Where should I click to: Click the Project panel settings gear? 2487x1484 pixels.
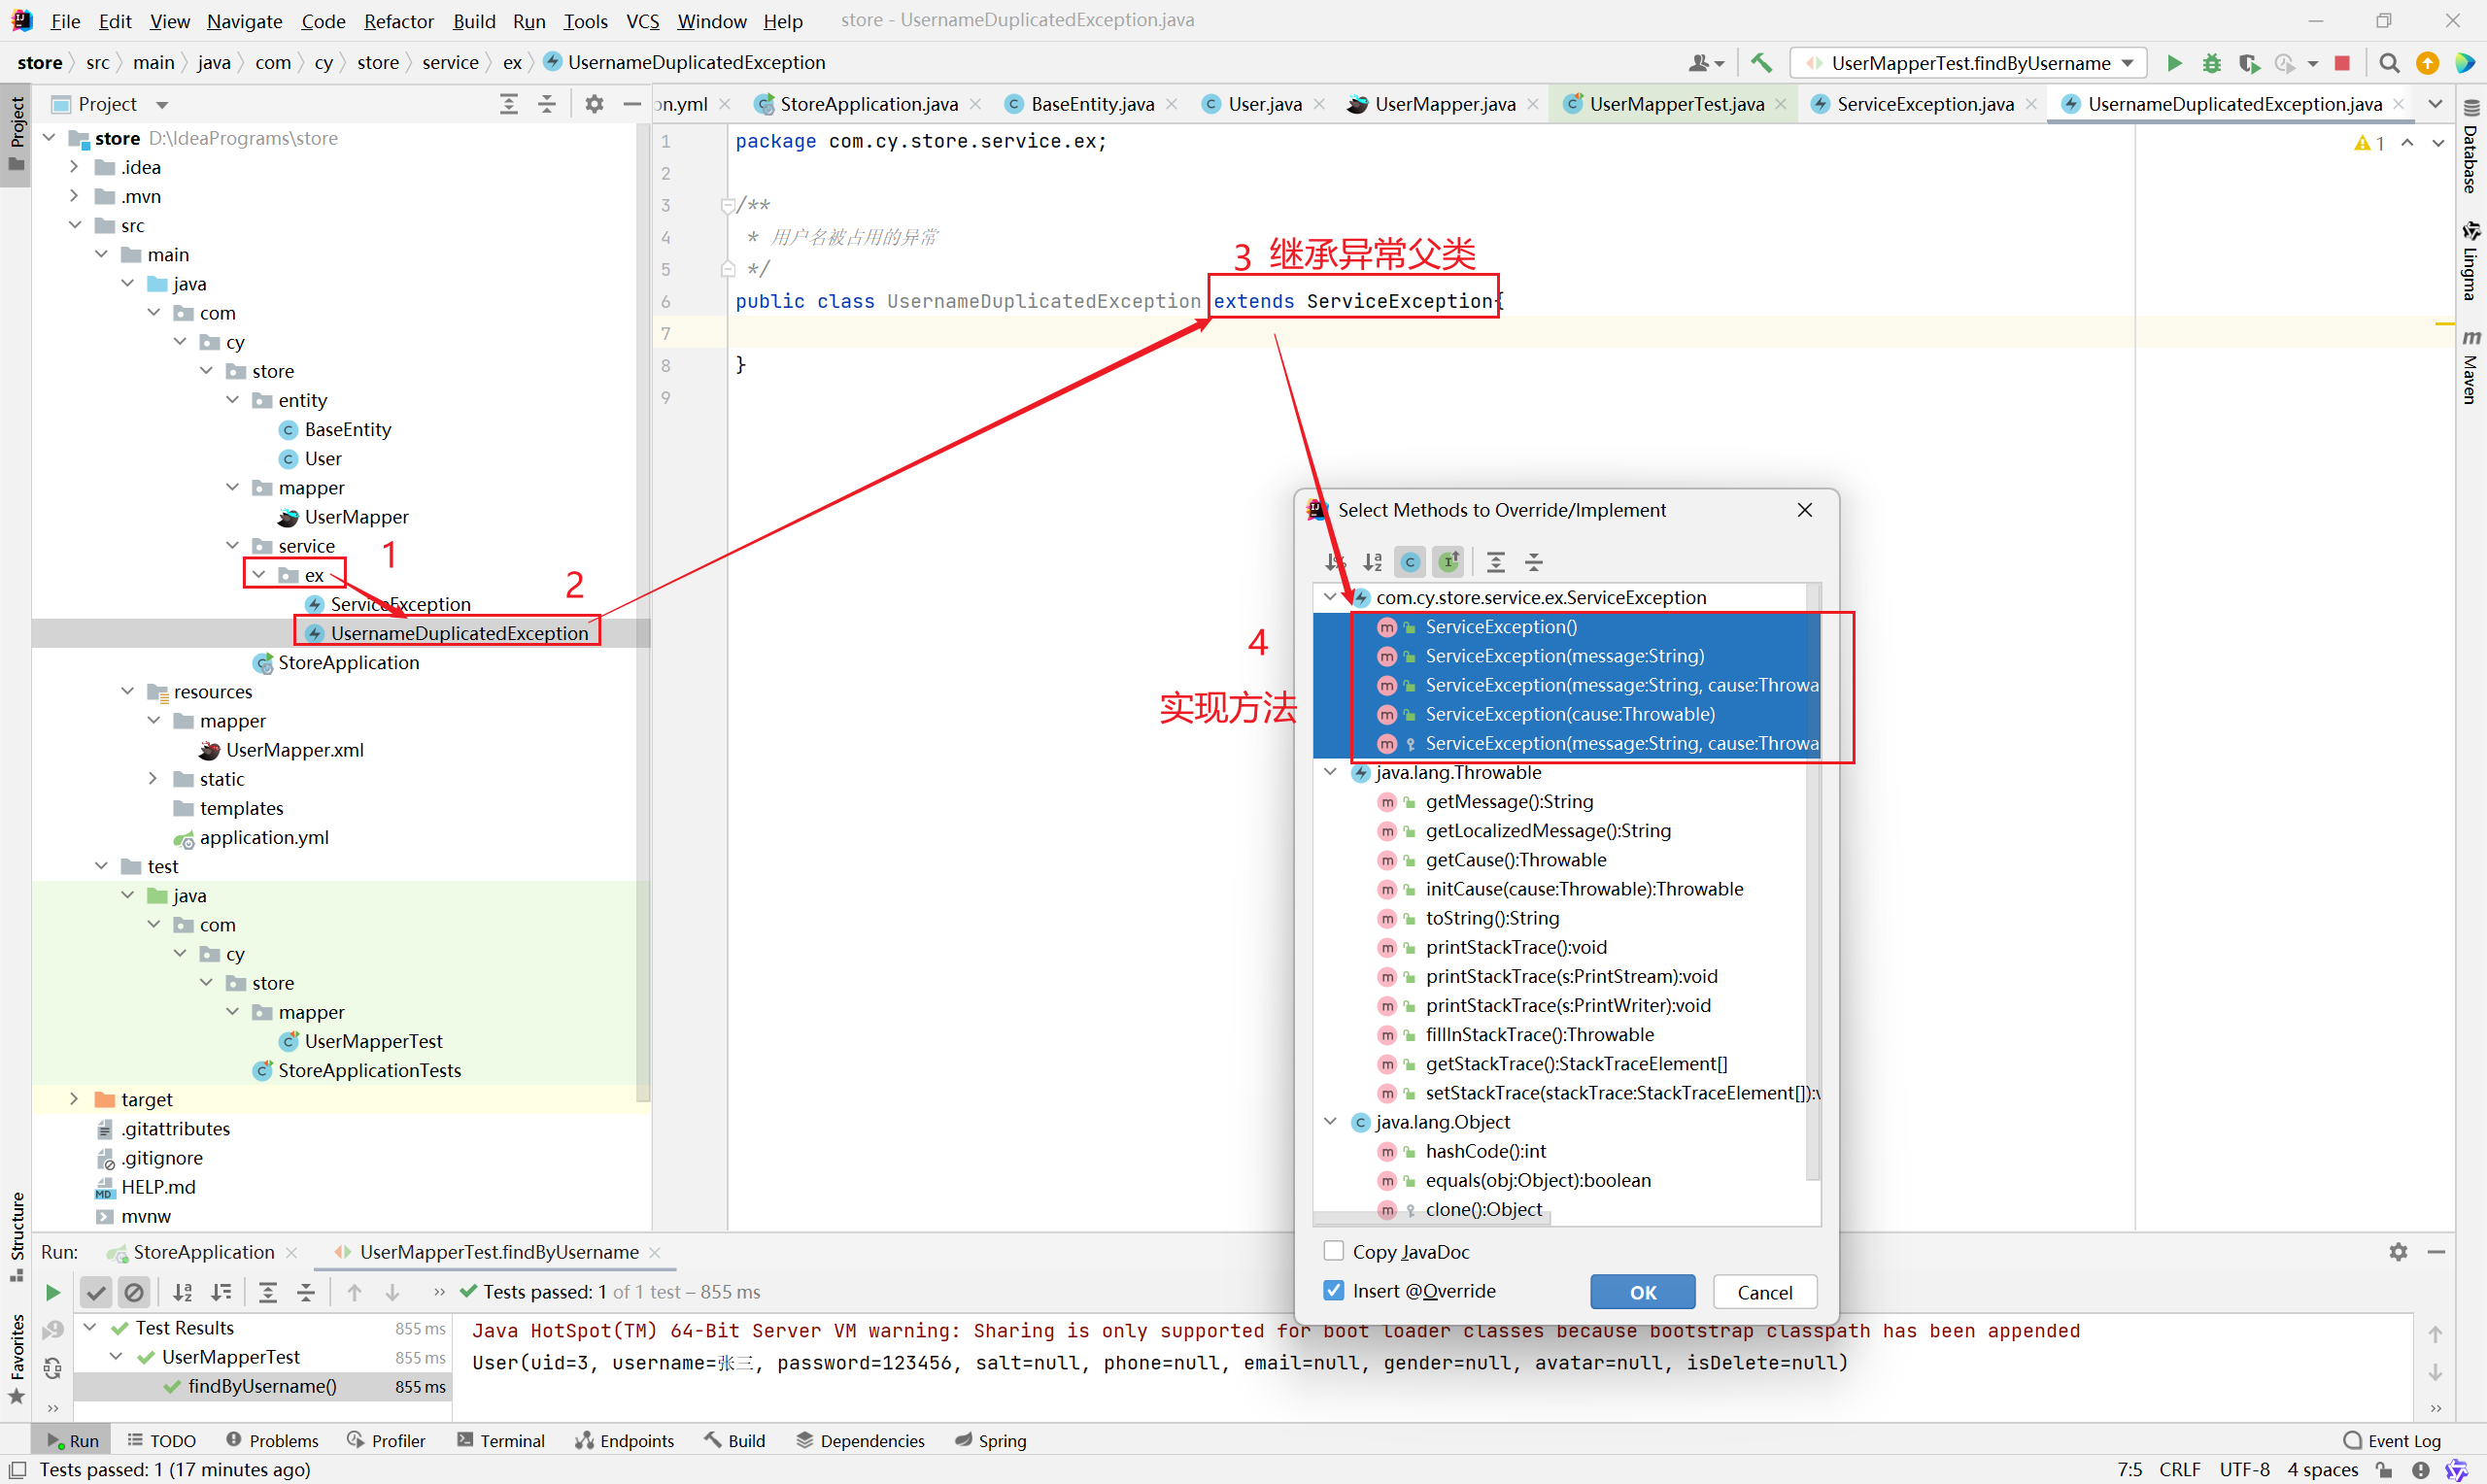click(594, 104)
